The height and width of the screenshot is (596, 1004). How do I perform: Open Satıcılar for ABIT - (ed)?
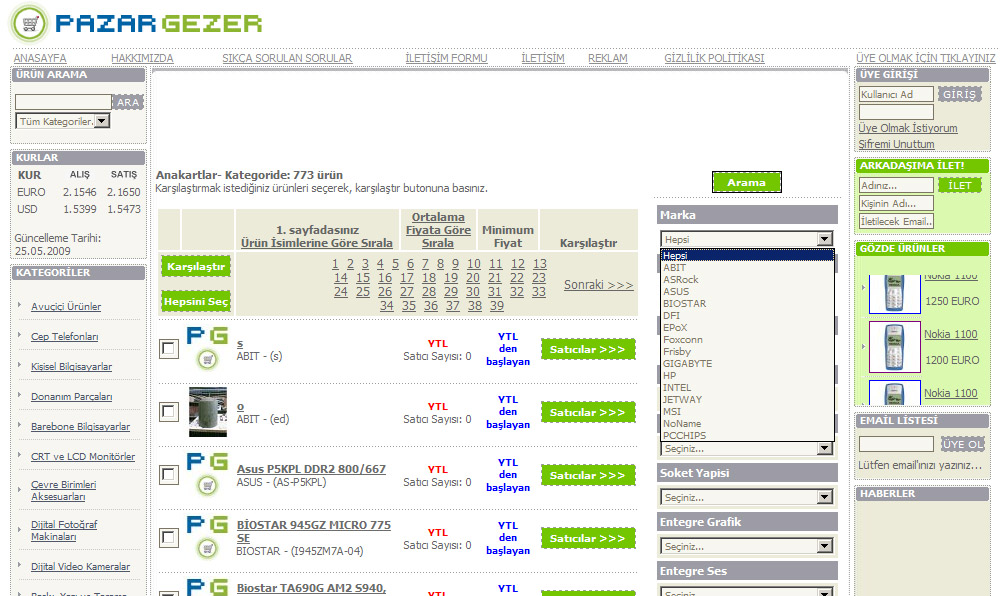coord(588,412)
